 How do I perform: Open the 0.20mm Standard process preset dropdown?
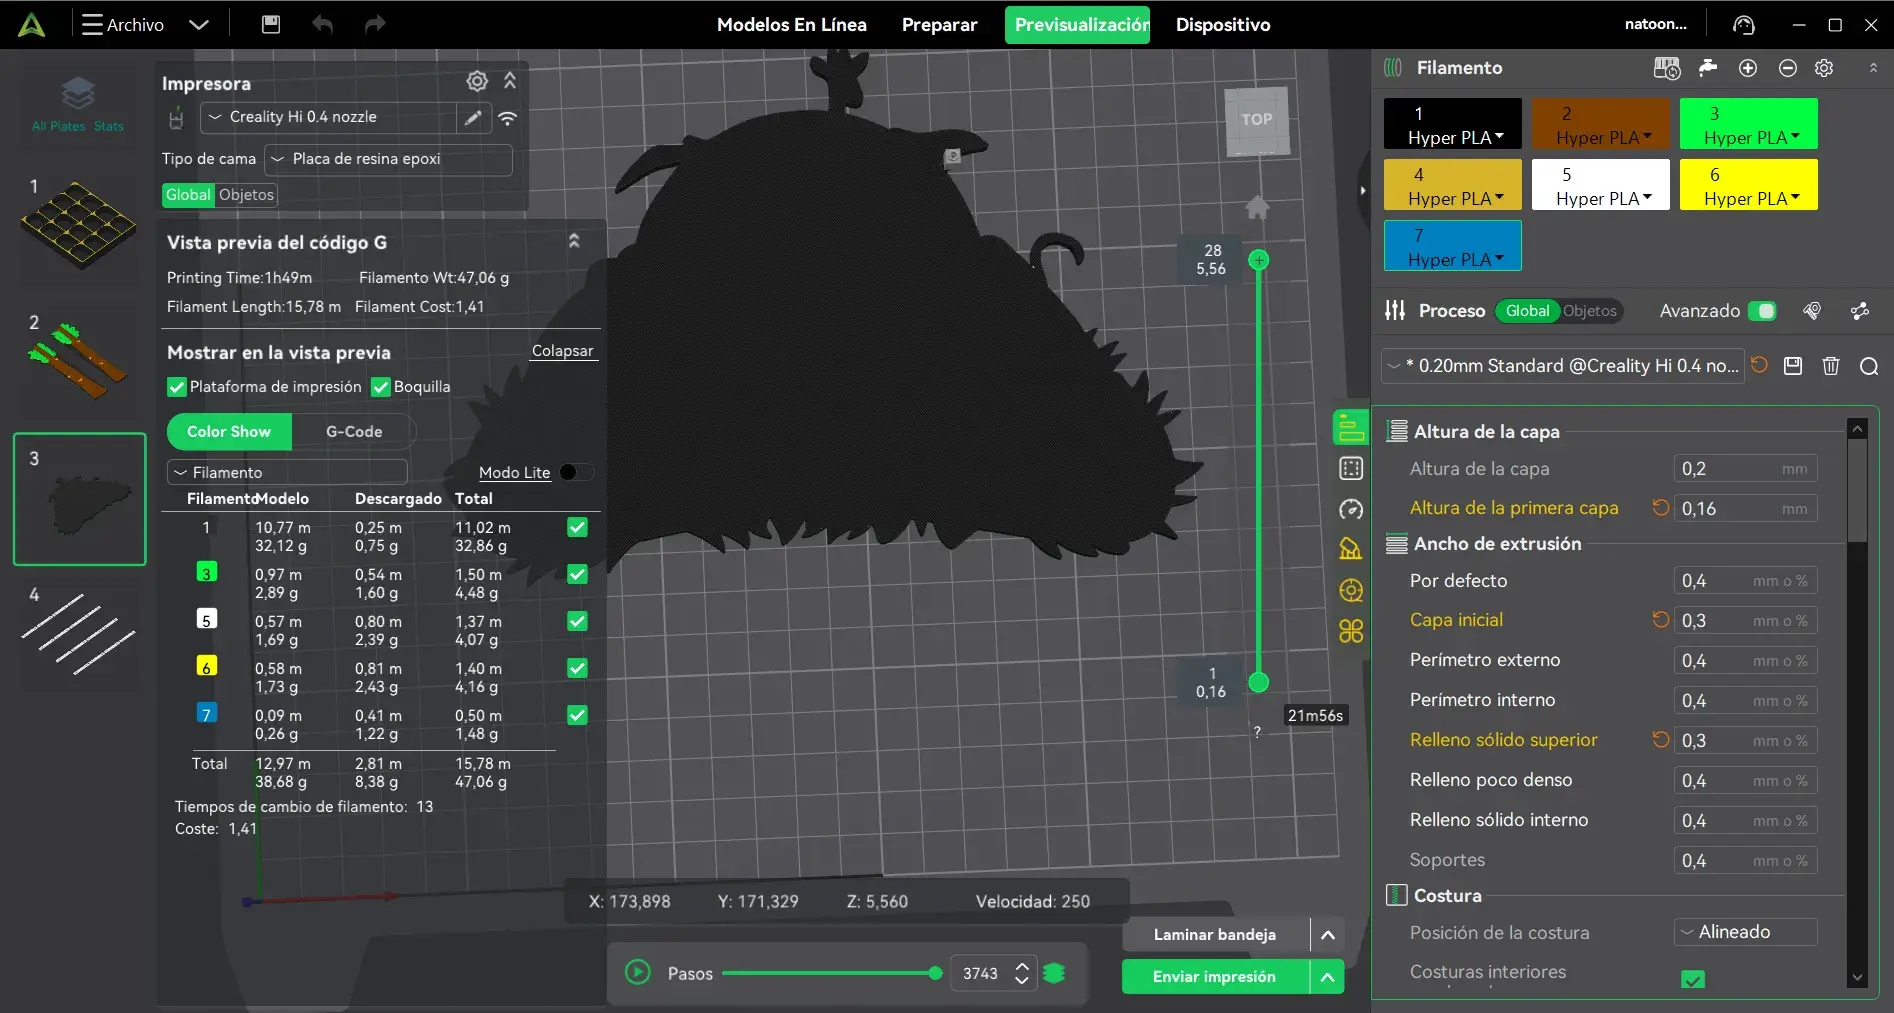coord(1563,366)
